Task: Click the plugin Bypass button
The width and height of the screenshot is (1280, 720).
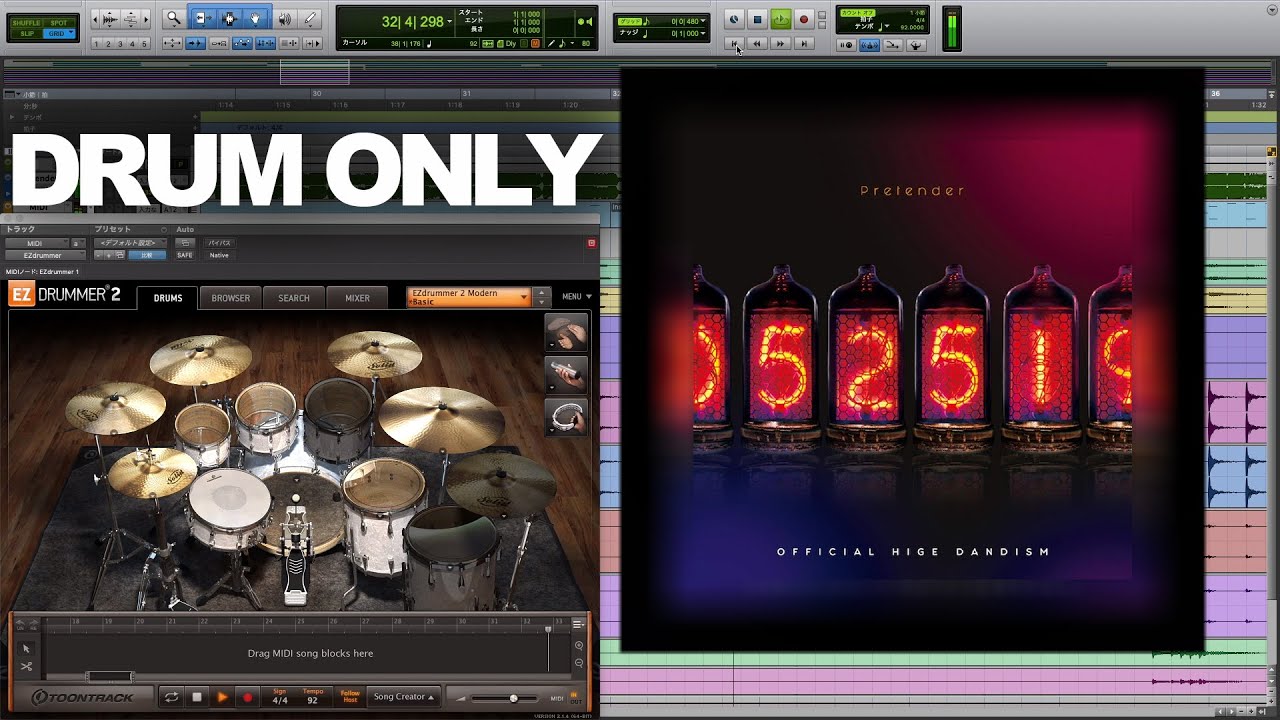Action: click(220, 242)
